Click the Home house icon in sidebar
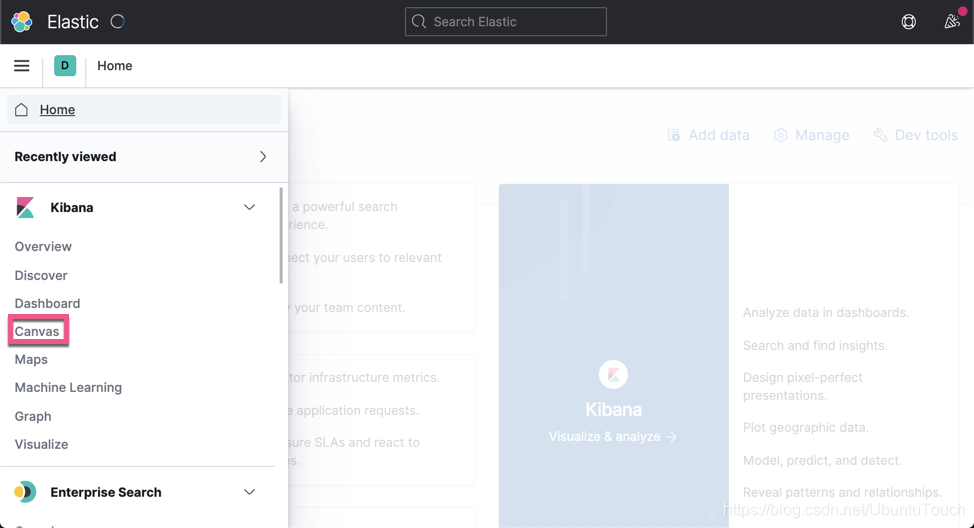974x528 pixels. pyautogui.click(x=21, y=110)
